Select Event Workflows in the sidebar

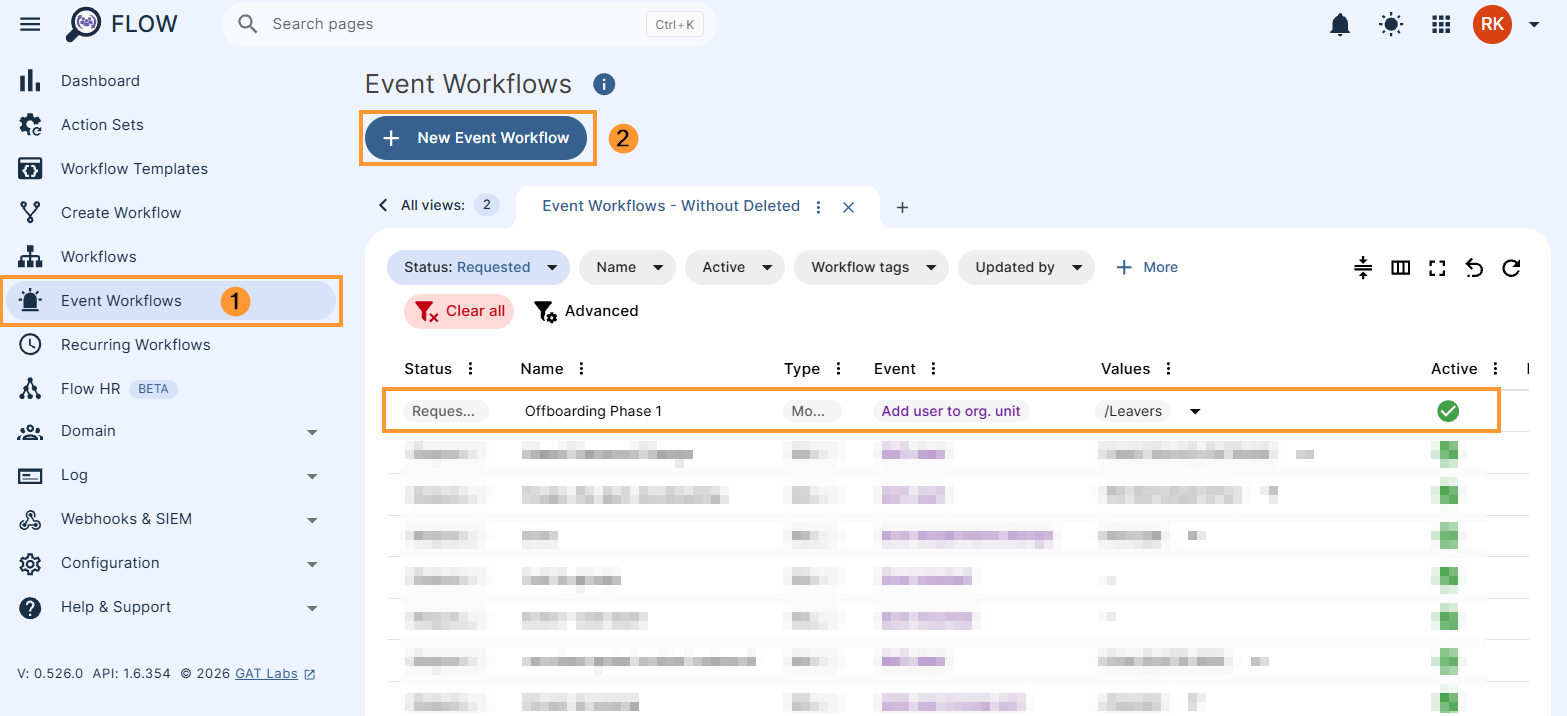click(x=171, y=301)
